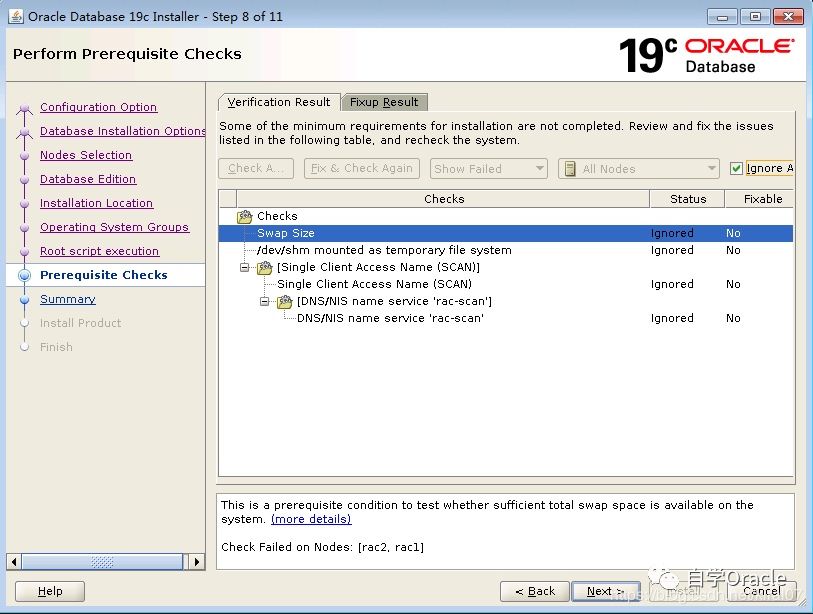
Task: Click the Back button
Action: pyautogui.click(x=534, y=591)
